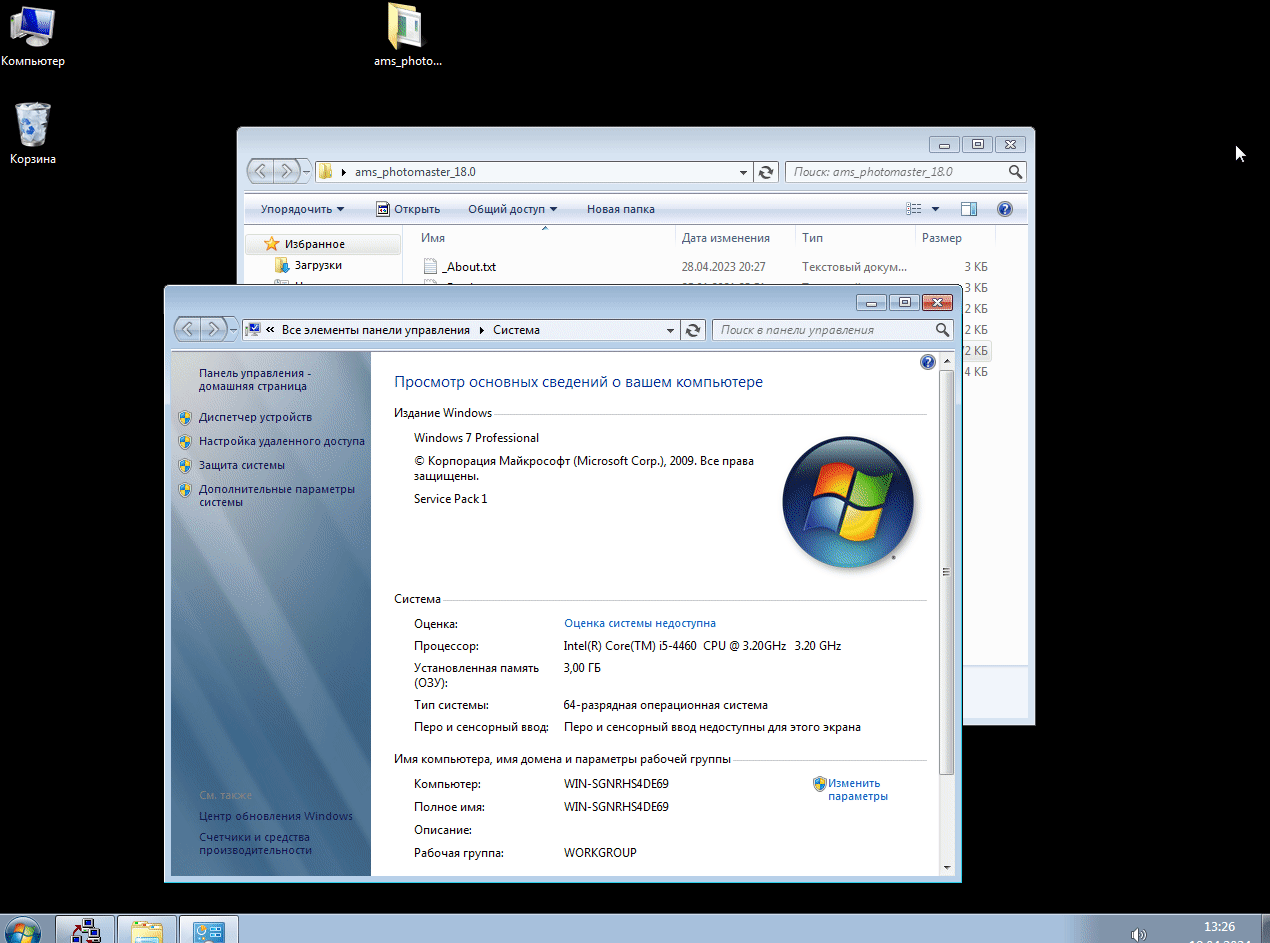
Task: Click Изменить параметры link
Action: tap(857, 790)
